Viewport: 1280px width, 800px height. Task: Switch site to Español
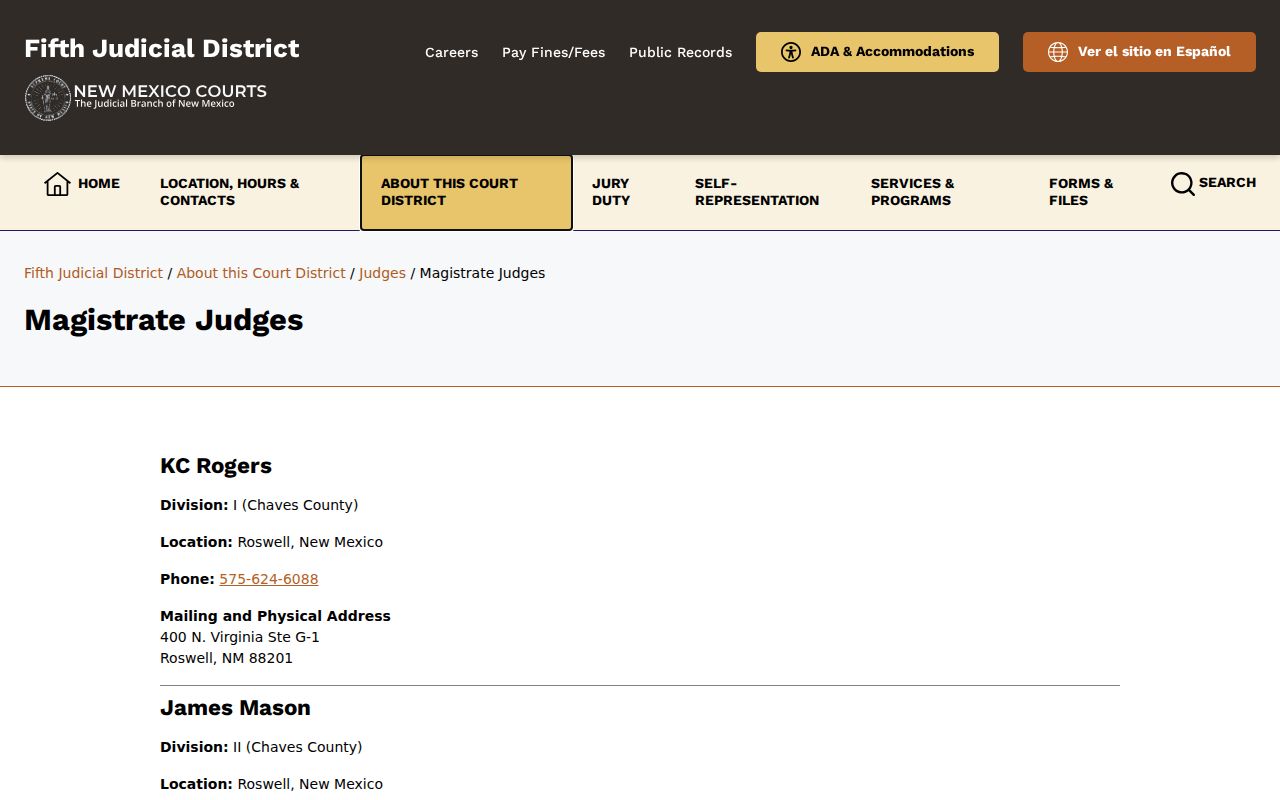coord(1139,52)
